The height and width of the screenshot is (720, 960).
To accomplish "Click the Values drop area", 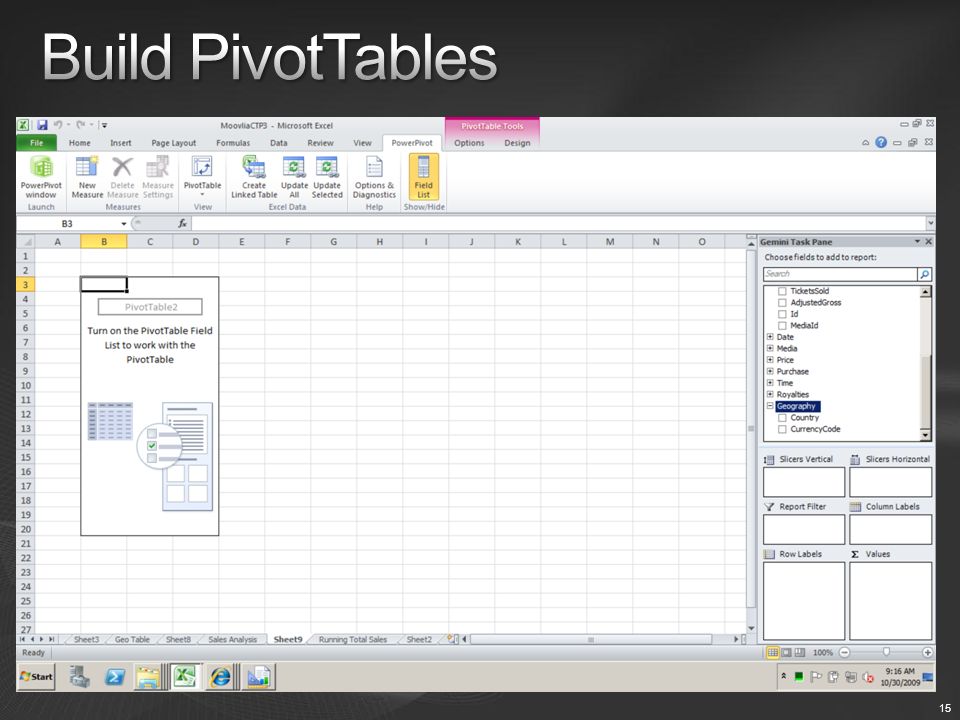I will point(891,601).
